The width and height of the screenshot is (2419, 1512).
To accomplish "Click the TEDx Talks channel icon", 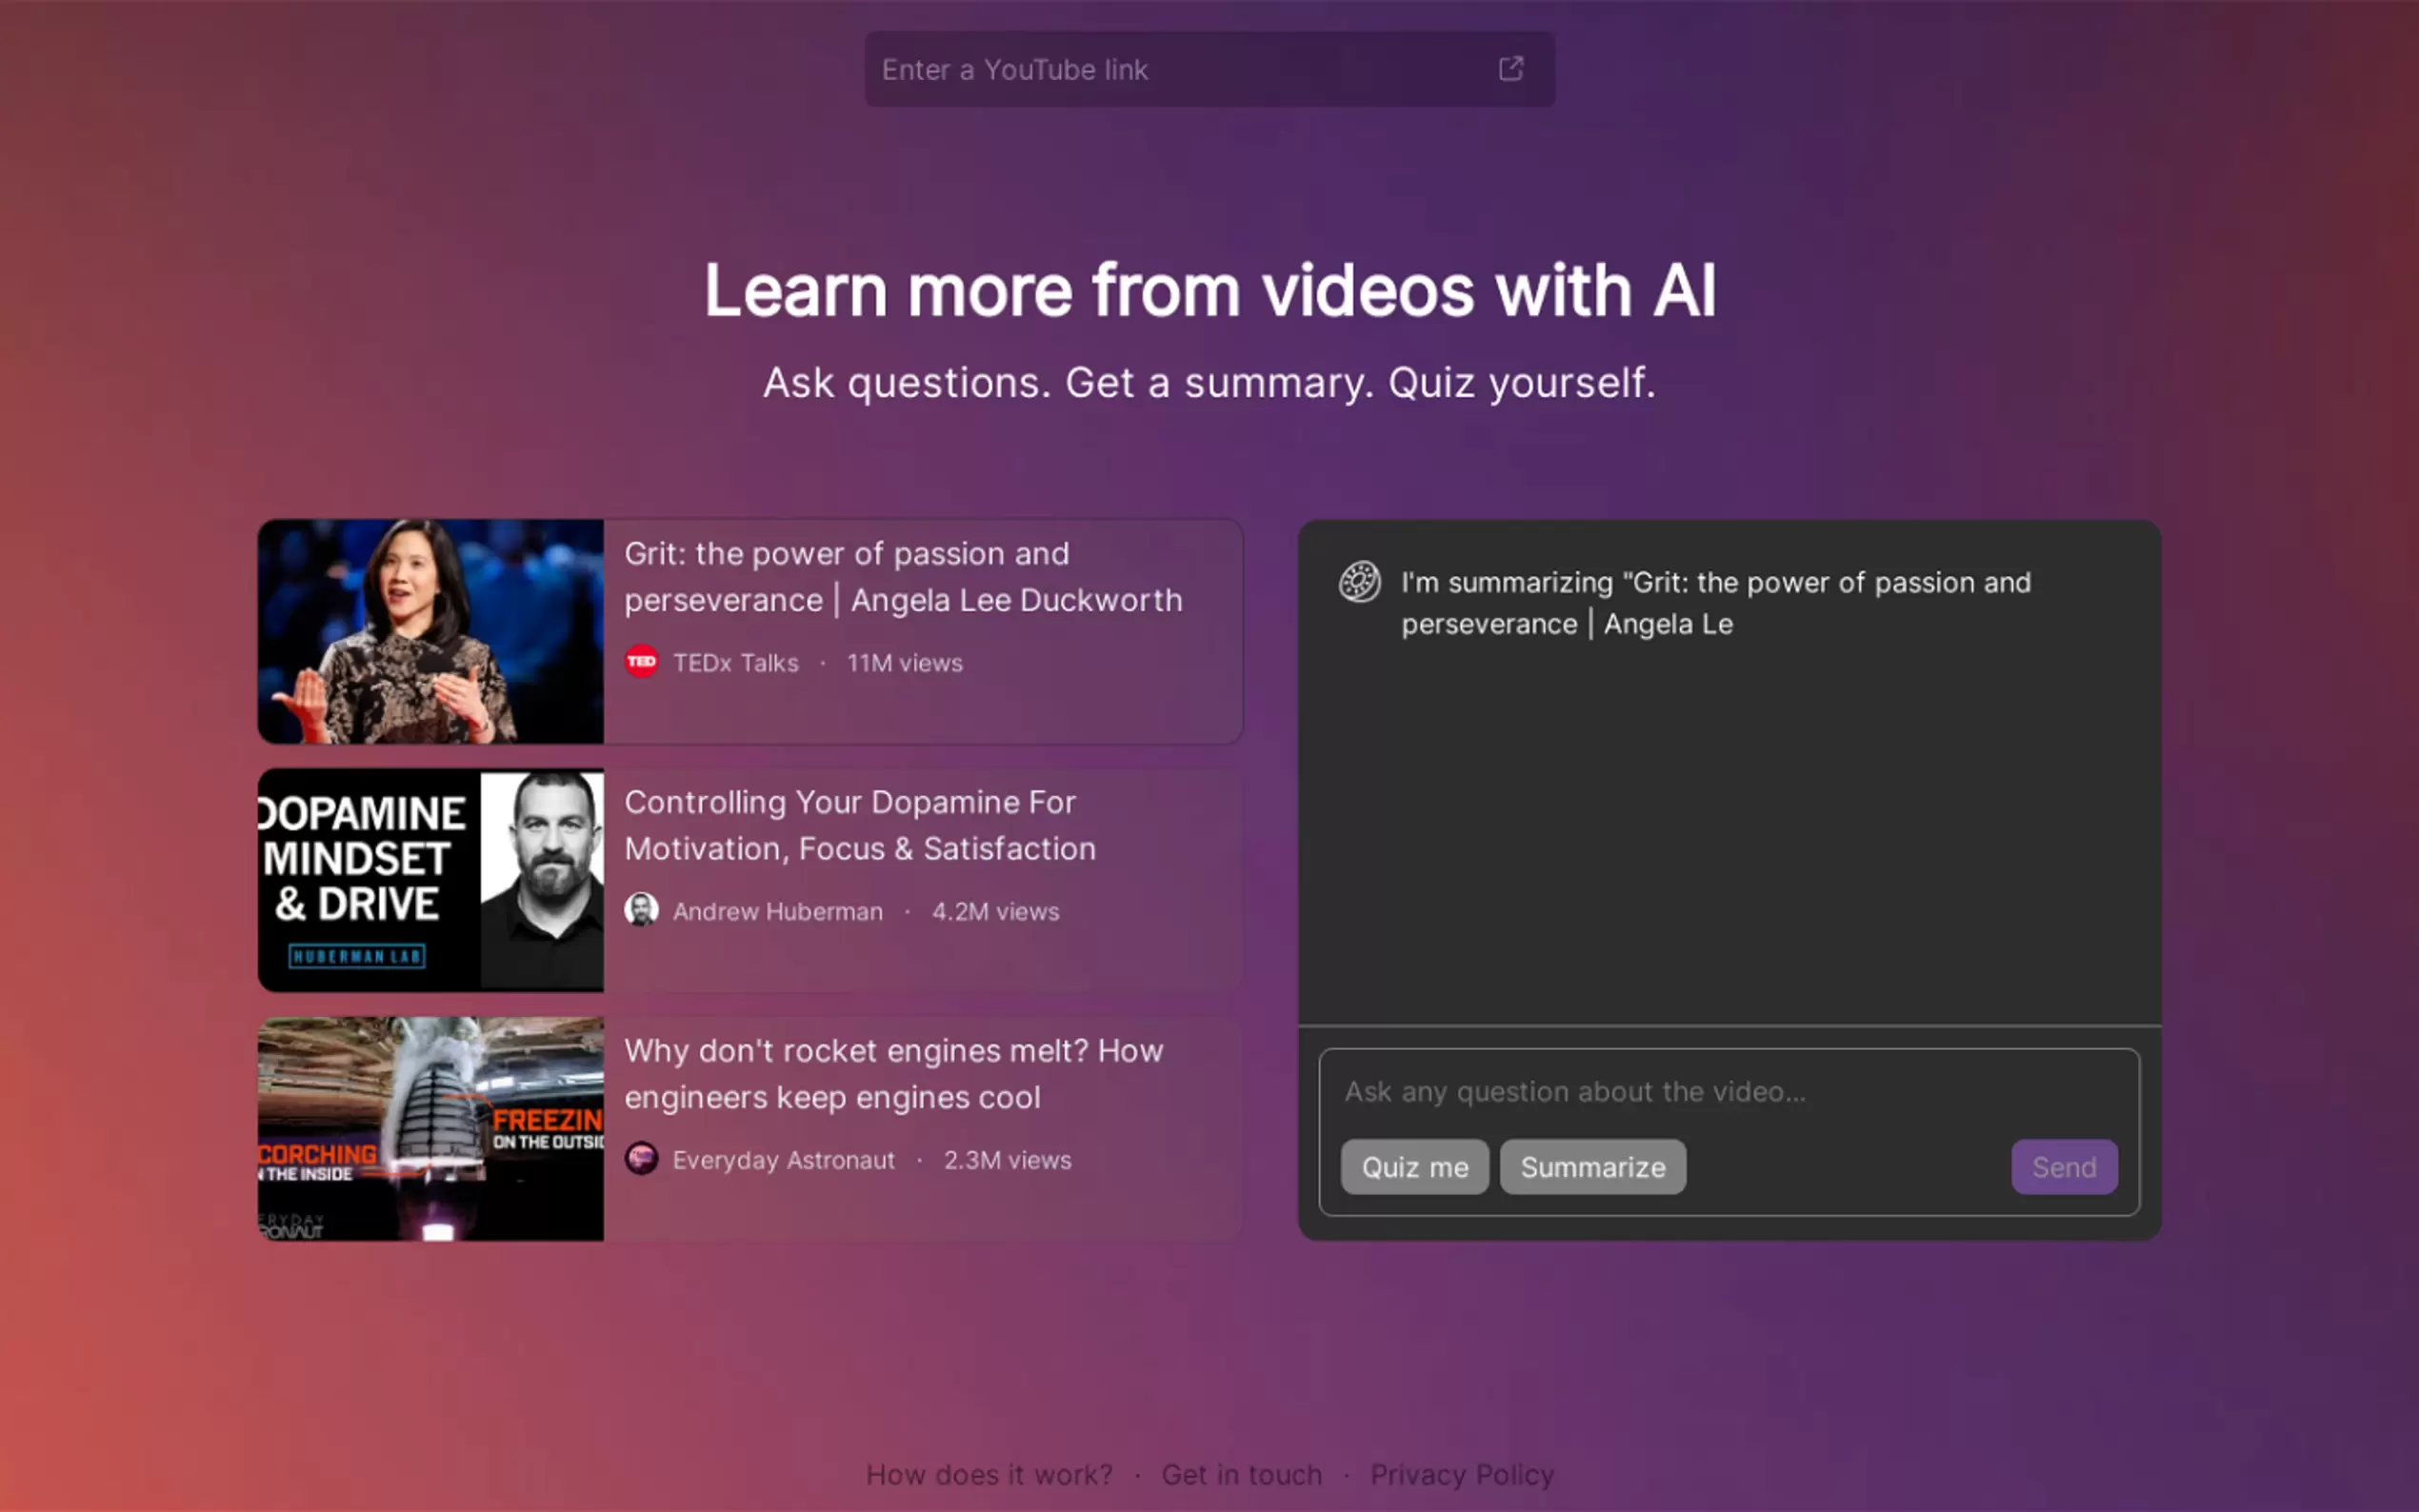I will click(x=642, y=662).
